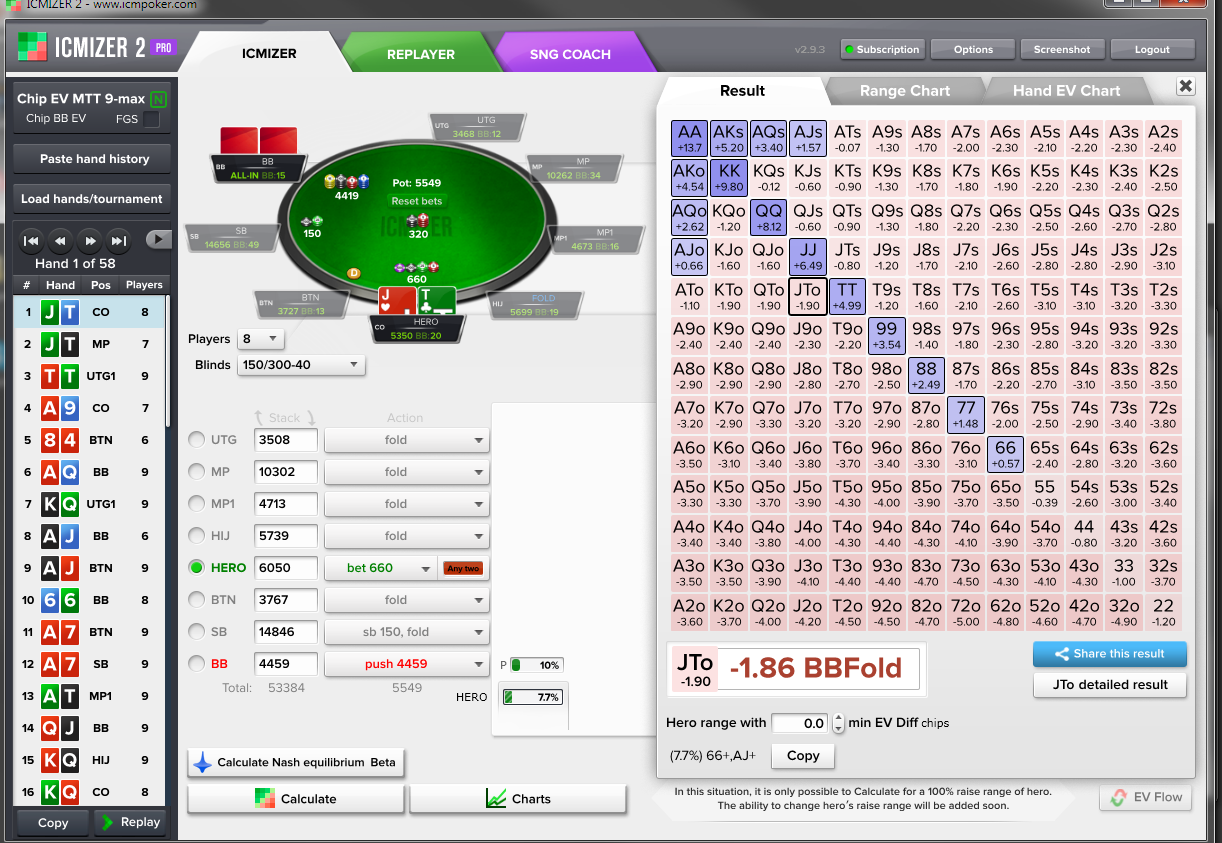Screen dimensions: 1222x843
Task: Click the hand list vertical scrollbar
Action: pos(168,360)
